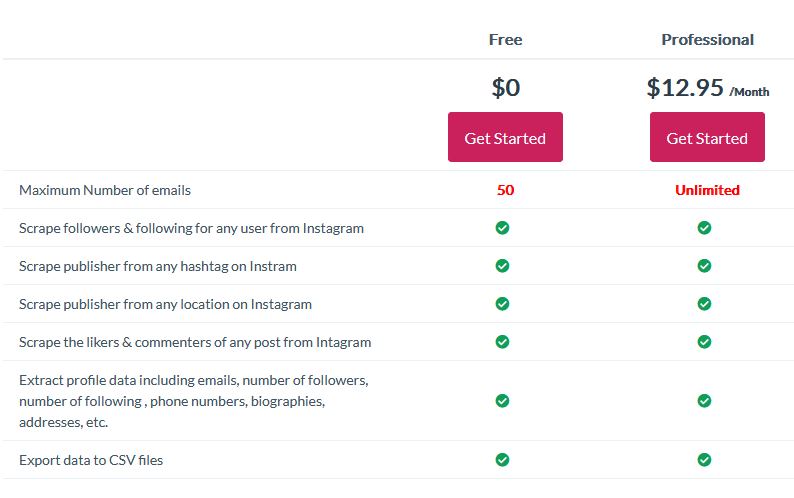Click Professional checkmark for Export data to CSV

point(704,460)
